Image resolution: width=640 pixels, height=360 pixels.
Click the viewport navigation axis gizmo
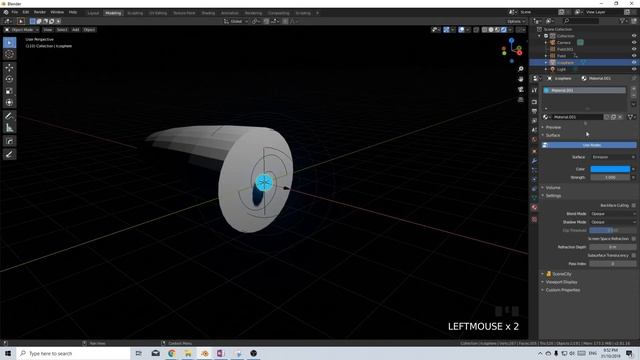(x=511, y=50)
